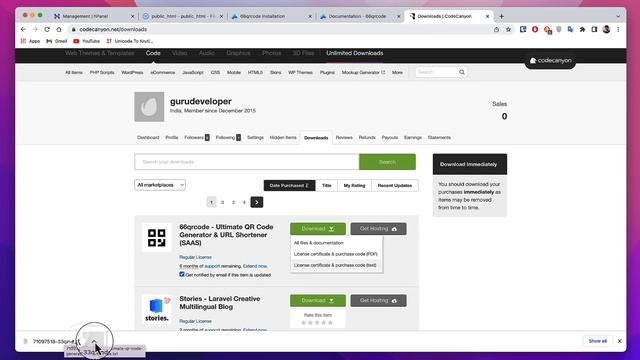Open the browser home icon
This screenshot has height=360, width=640.
59,29
